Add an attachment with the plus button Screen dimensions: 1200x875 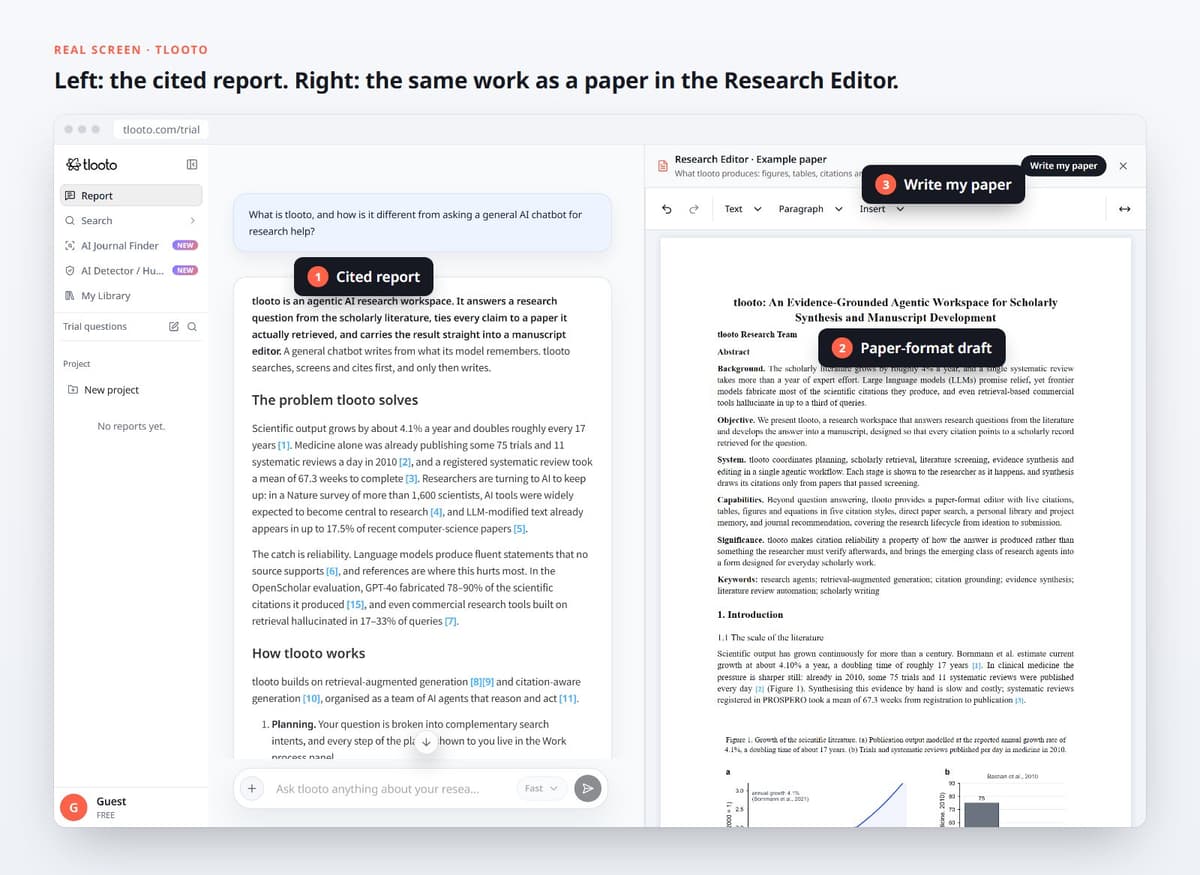click(252, 788)
